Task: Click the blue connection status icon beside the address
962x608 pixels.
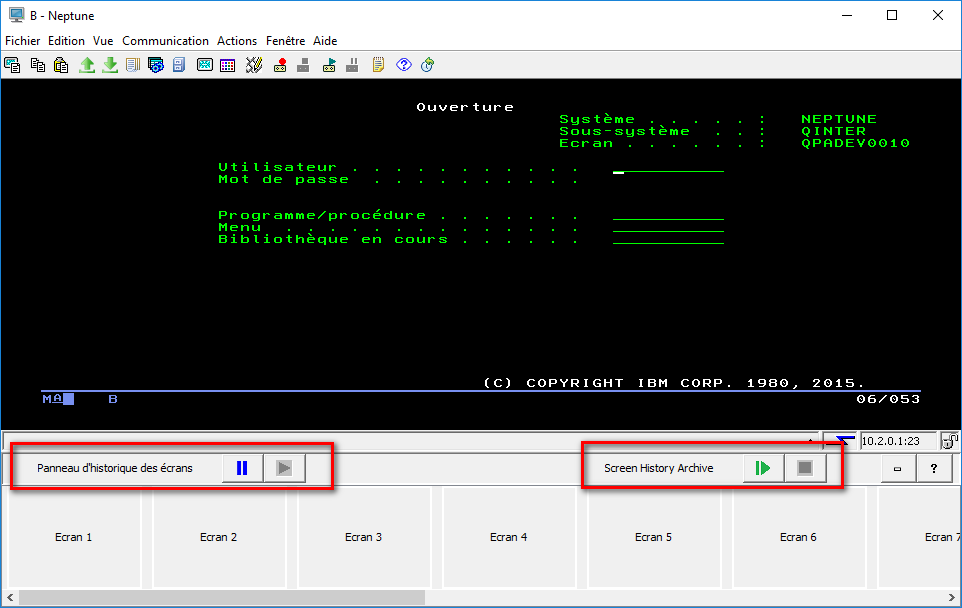Action: click(841, 441)
